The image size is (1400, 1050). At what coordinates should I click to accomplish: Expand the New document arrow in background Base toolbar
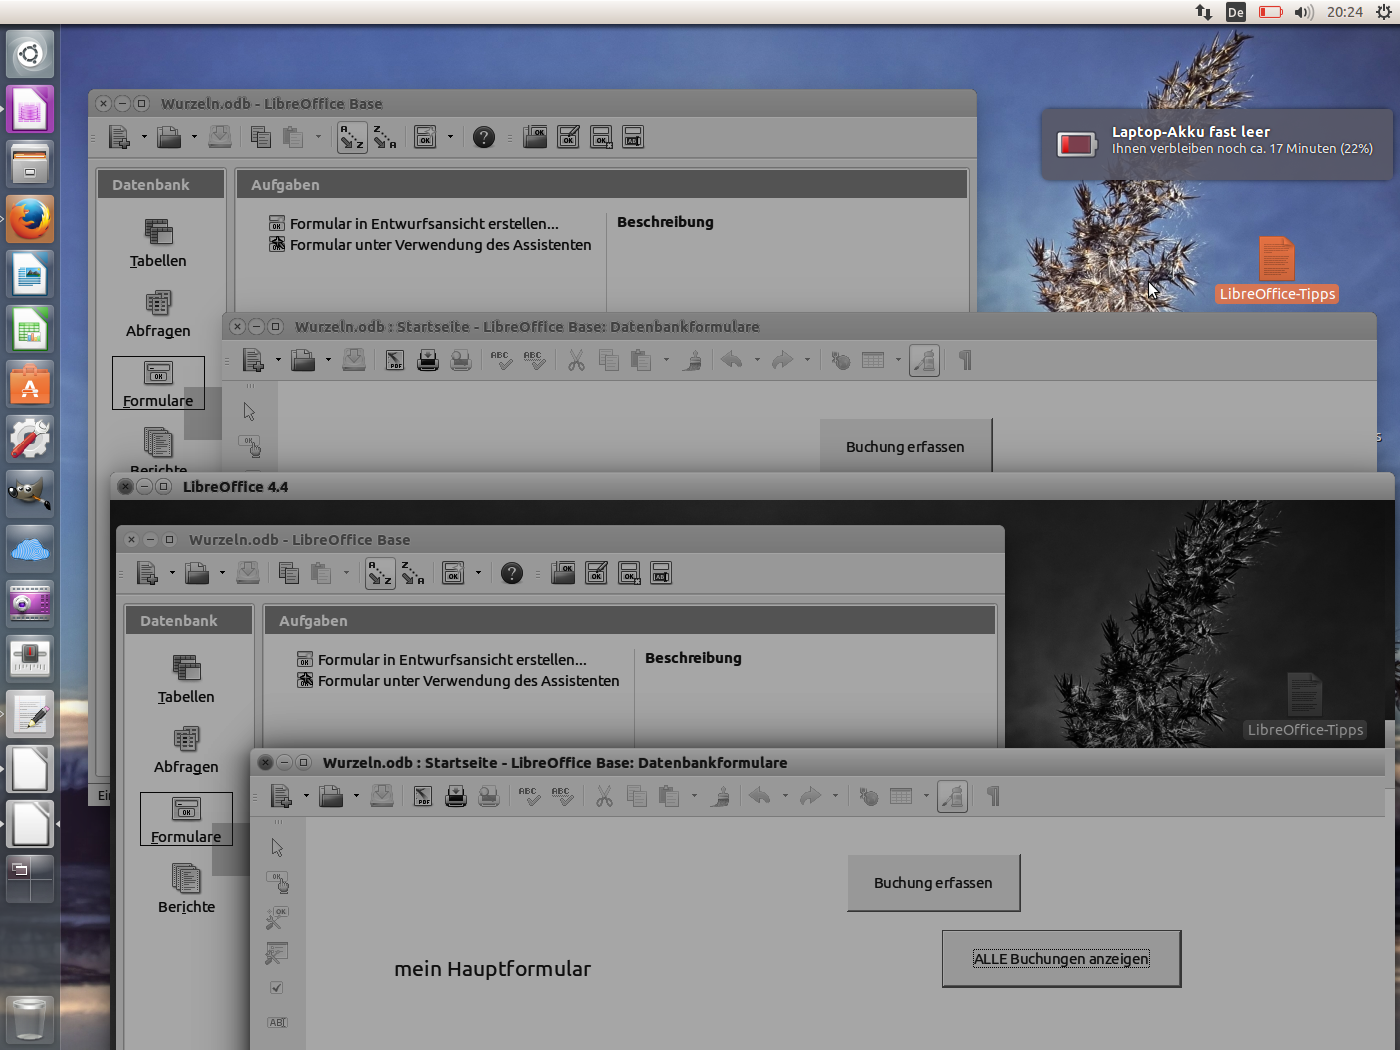pos(144,137)
